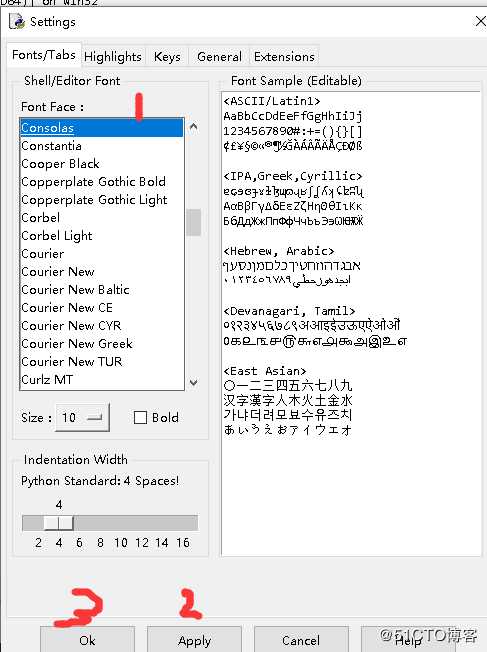Click the <Hebrew, Arabic> sample heading
487x652 pixels.
click(279, 251)
